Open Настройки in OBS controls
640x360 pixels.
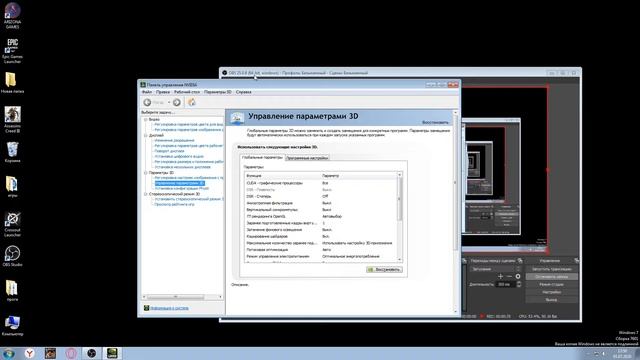coord(551,292)
